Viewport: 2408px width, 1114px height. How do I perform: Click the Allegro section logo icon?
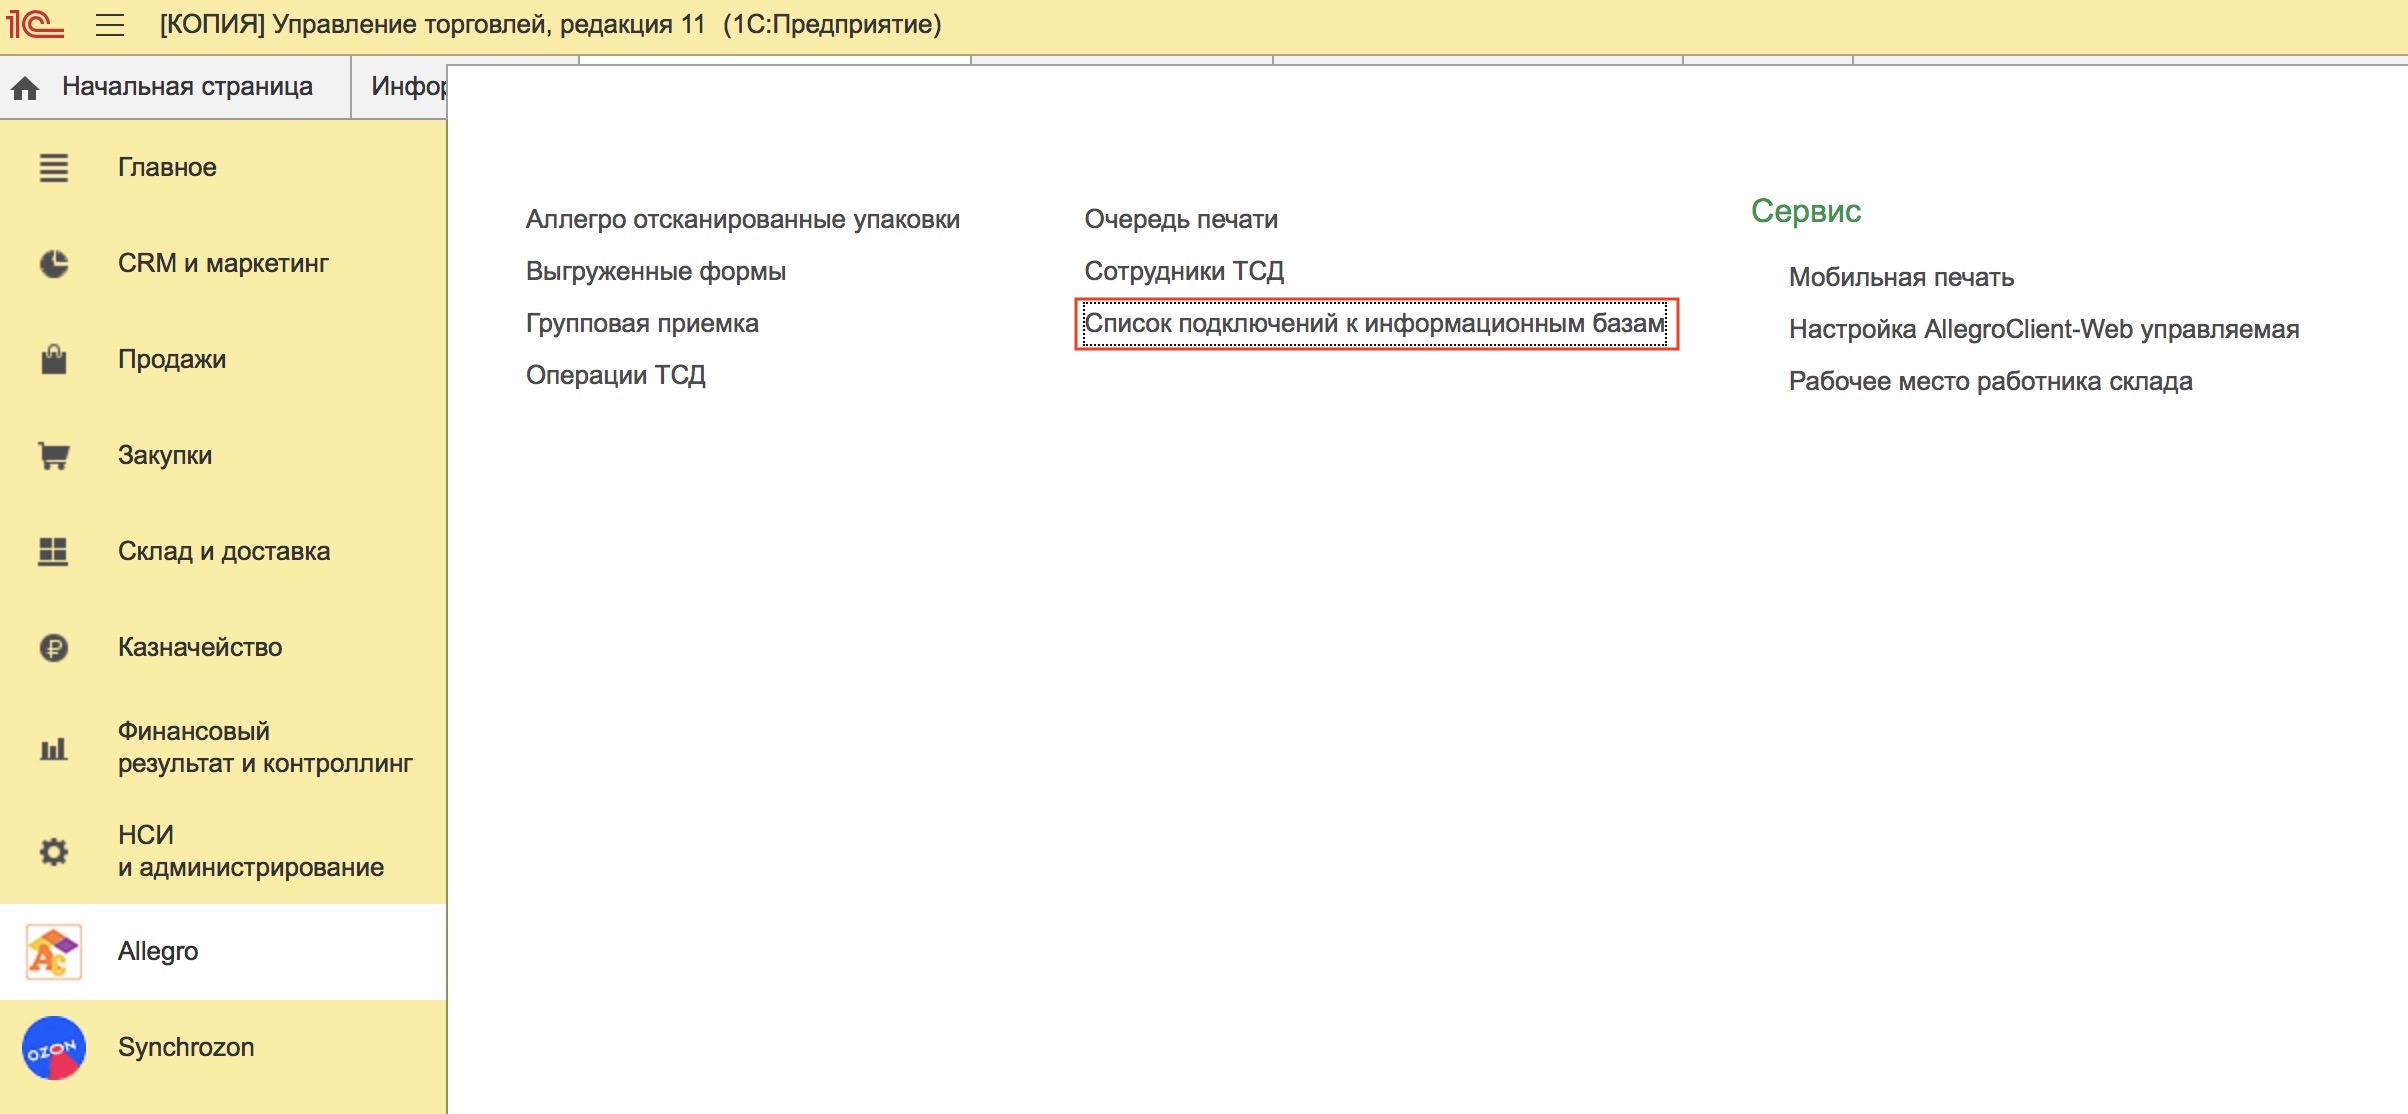point(54,952)
